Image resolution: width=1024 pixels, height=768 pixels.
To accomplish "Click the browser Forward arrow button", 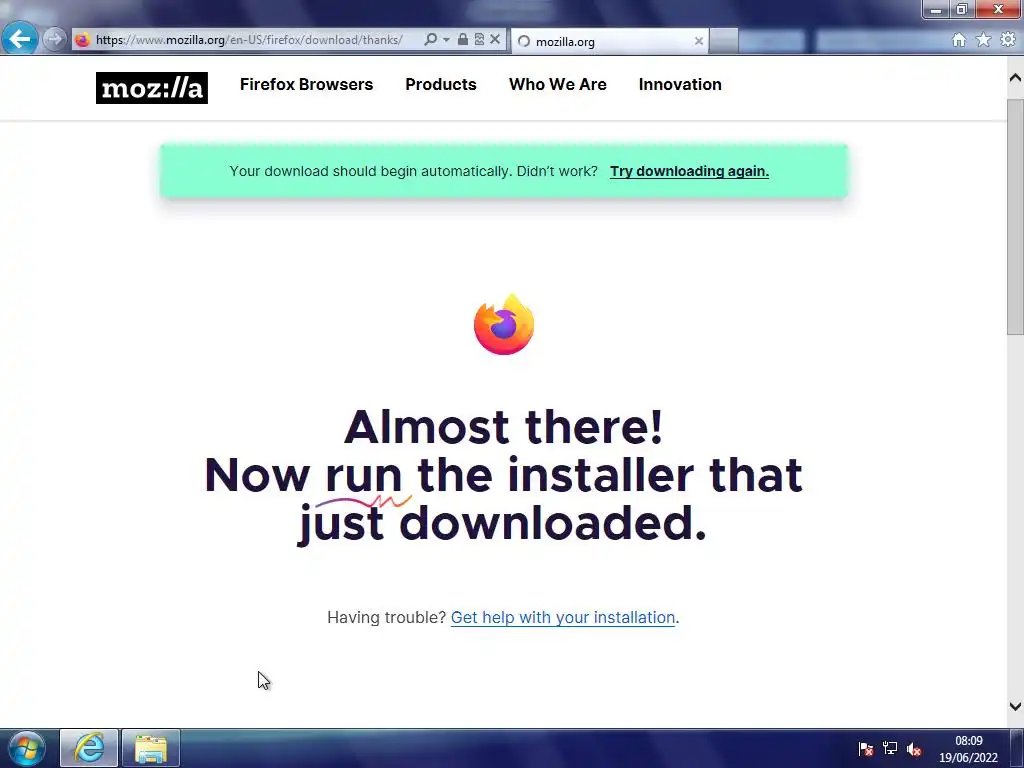I will click(55, 40).
